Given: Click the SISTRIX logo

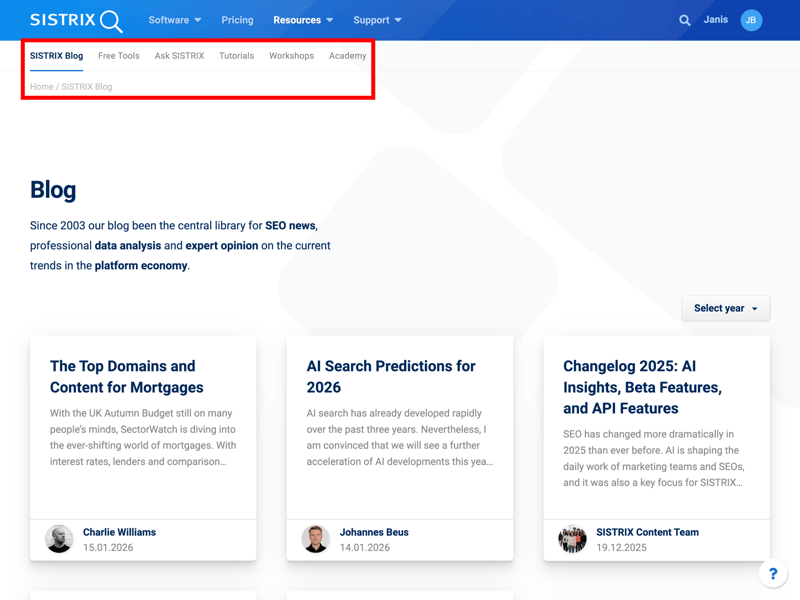Looking at the screenshot, I should coord(76,20).
